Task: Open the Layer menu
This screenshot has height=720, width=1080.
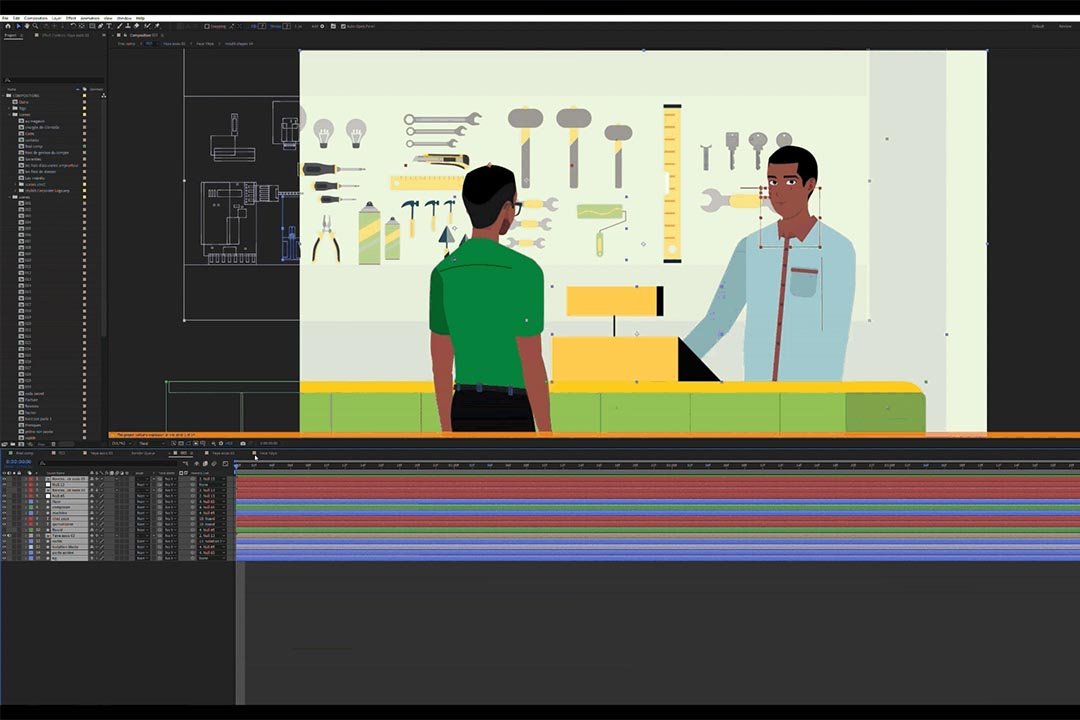Action: 56,18
